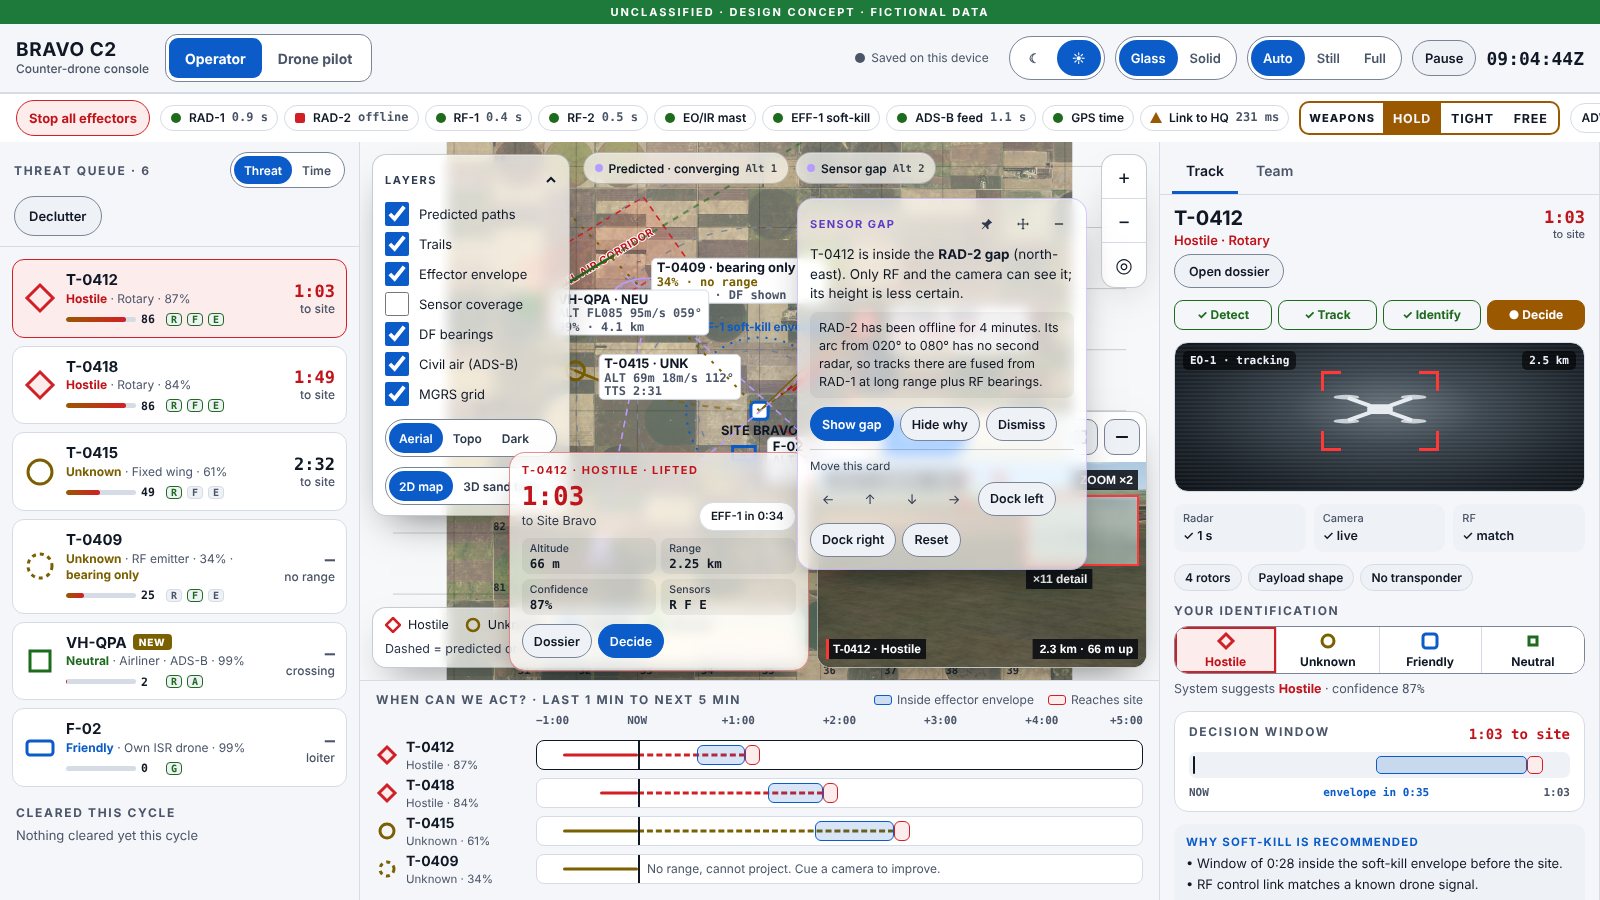1600x900 pixels.
Task: Expand F-02 card dash toggle
Action: click(x=330, y=741)
